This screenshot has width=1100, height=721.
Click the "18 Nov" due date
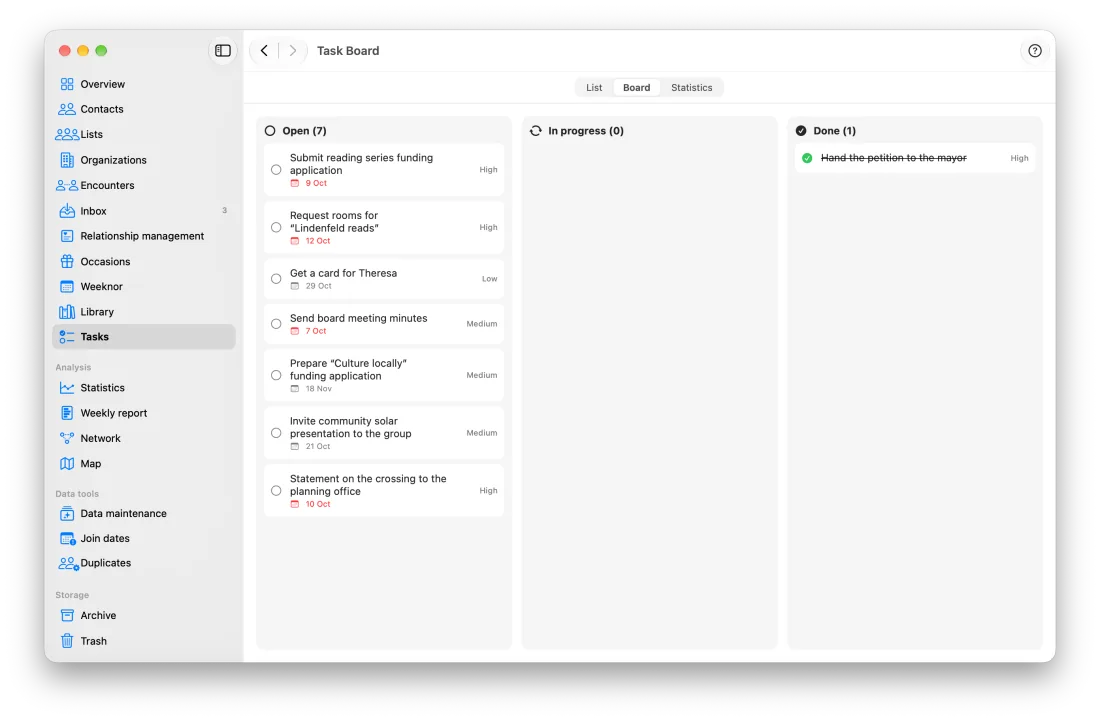point(318,389)
